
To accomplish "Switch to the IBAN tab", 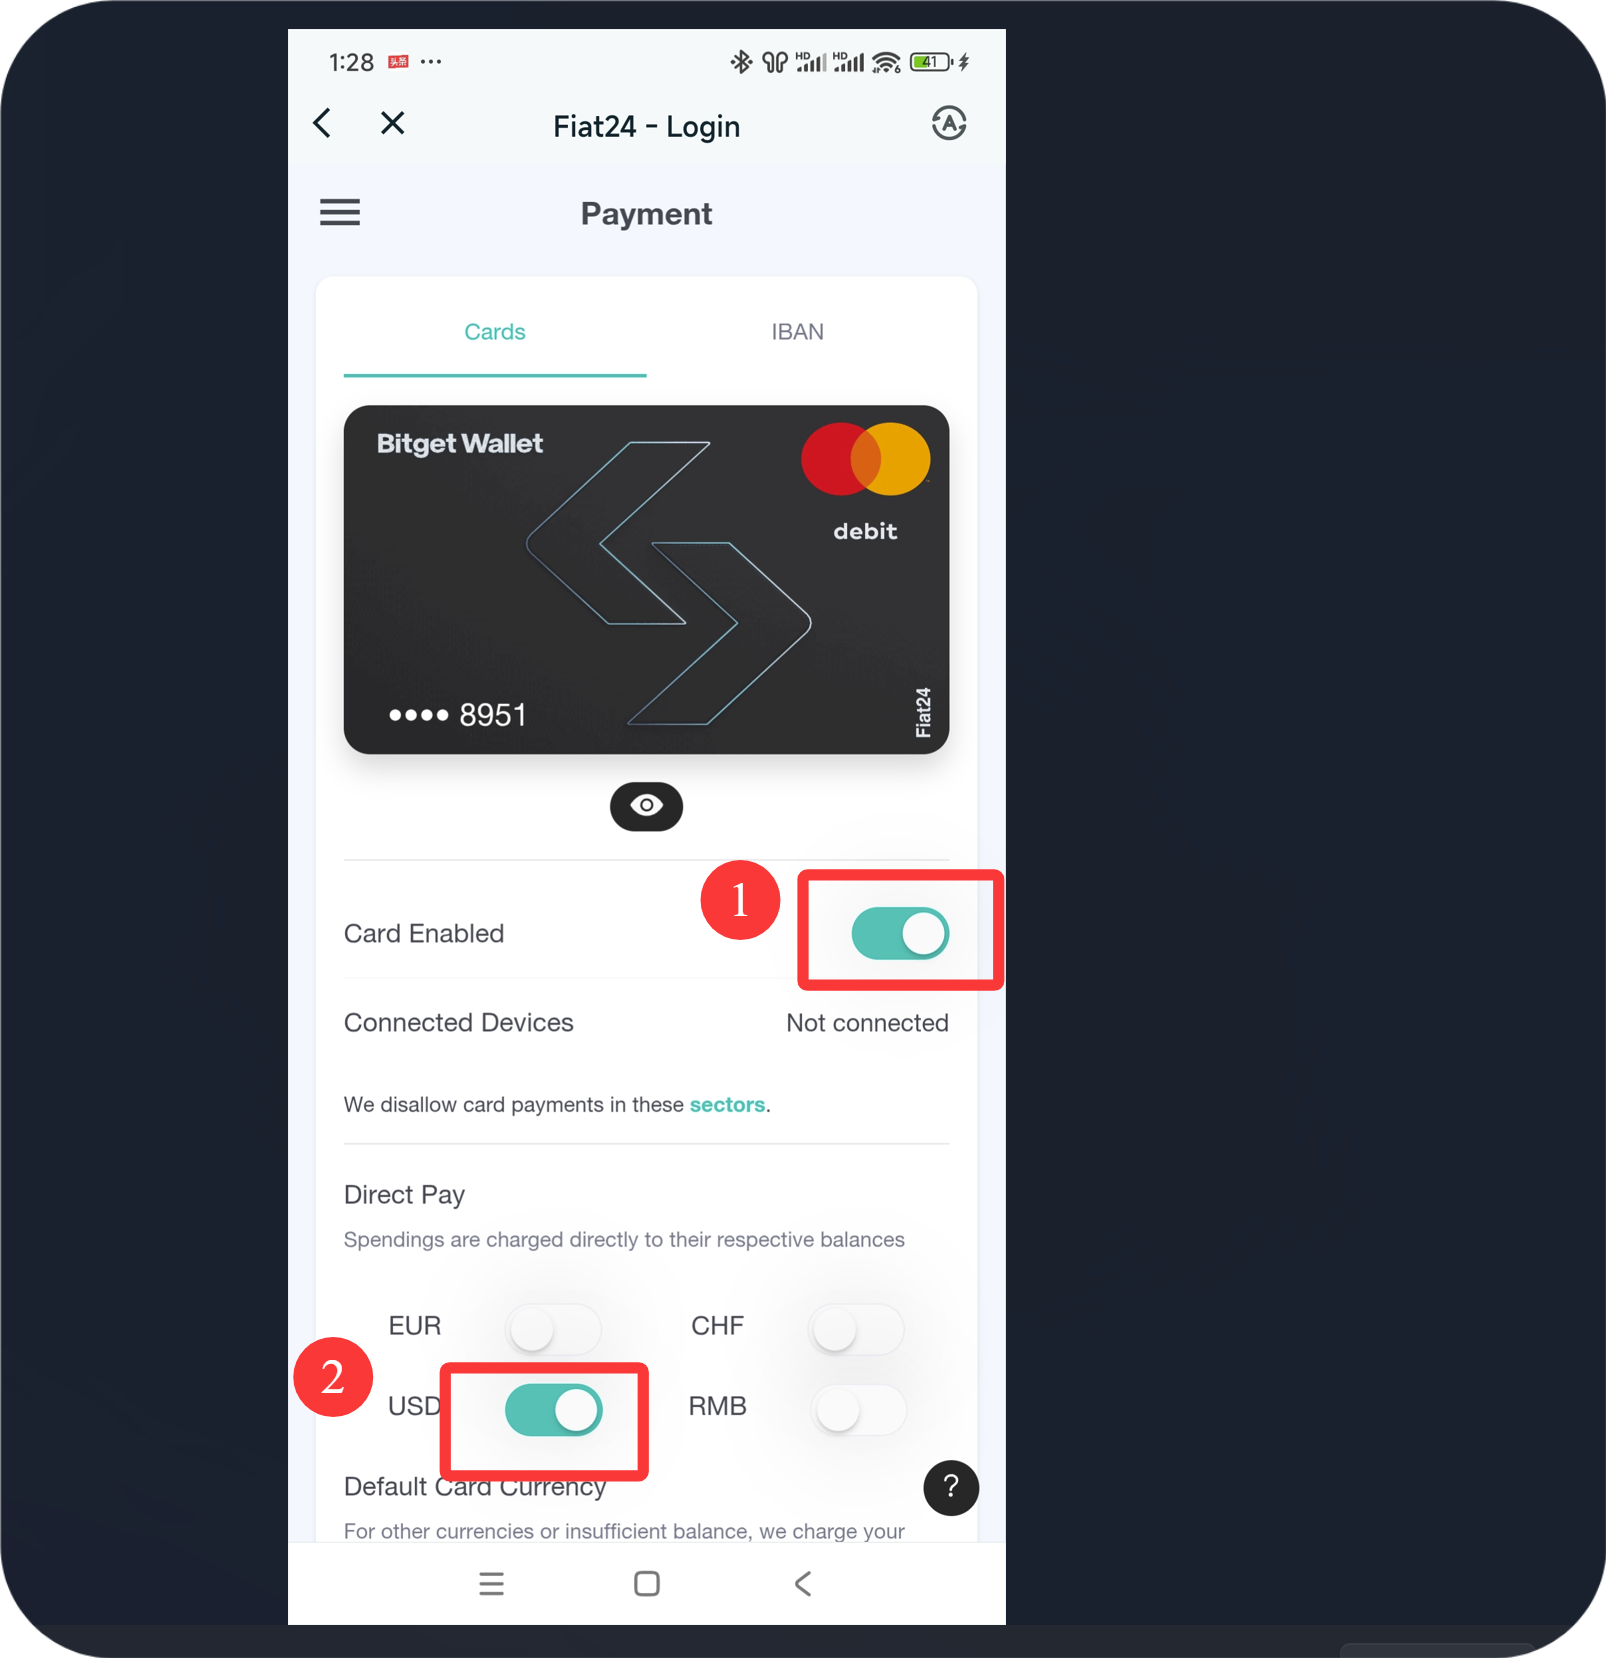I will 798,332.
